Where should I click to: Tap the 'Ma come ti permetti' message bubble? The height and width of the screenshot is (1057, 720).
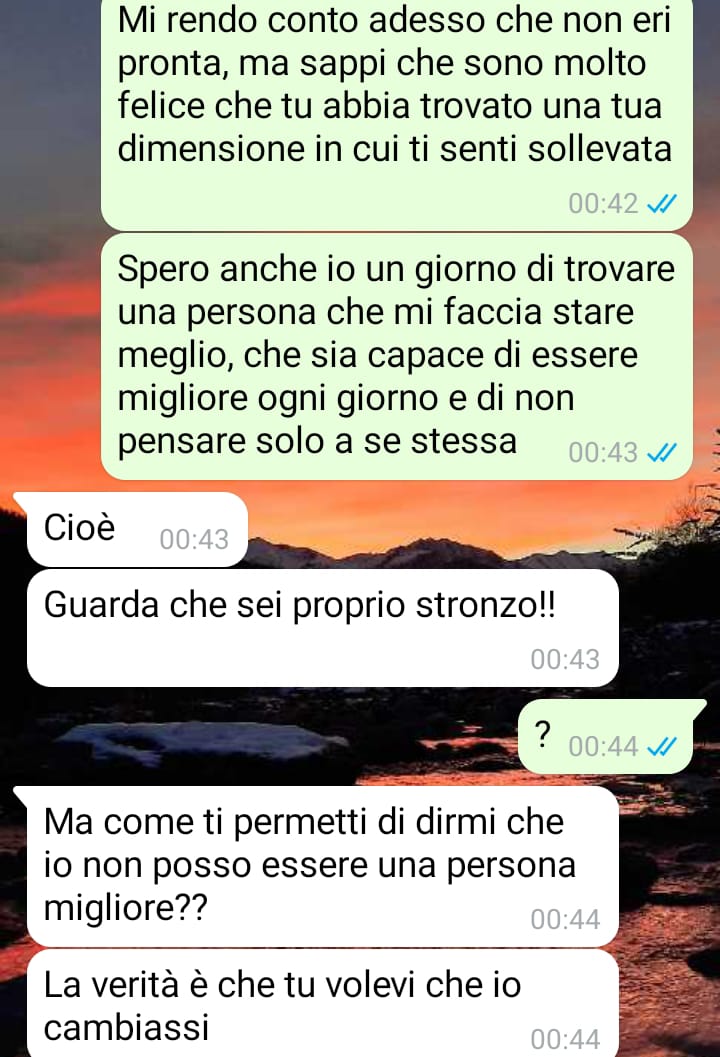click(x=322, y=866)
